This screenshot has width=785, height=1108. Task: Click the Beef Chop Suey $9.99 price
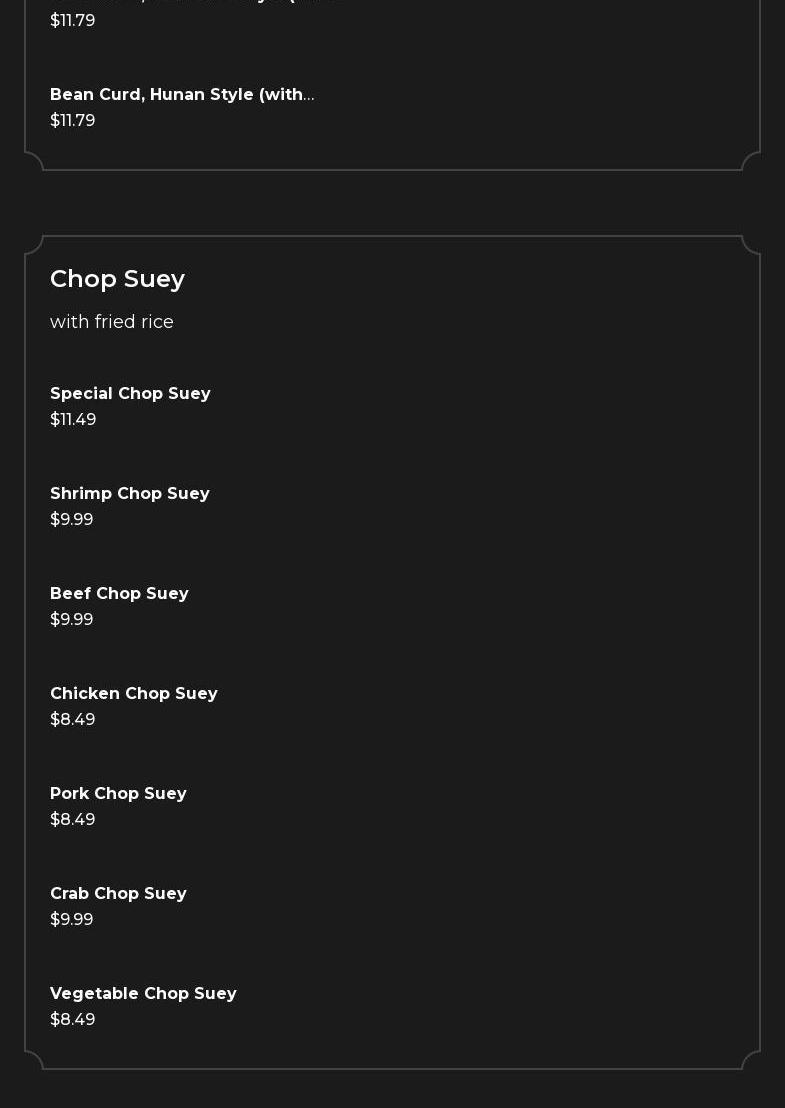[71, 620]
